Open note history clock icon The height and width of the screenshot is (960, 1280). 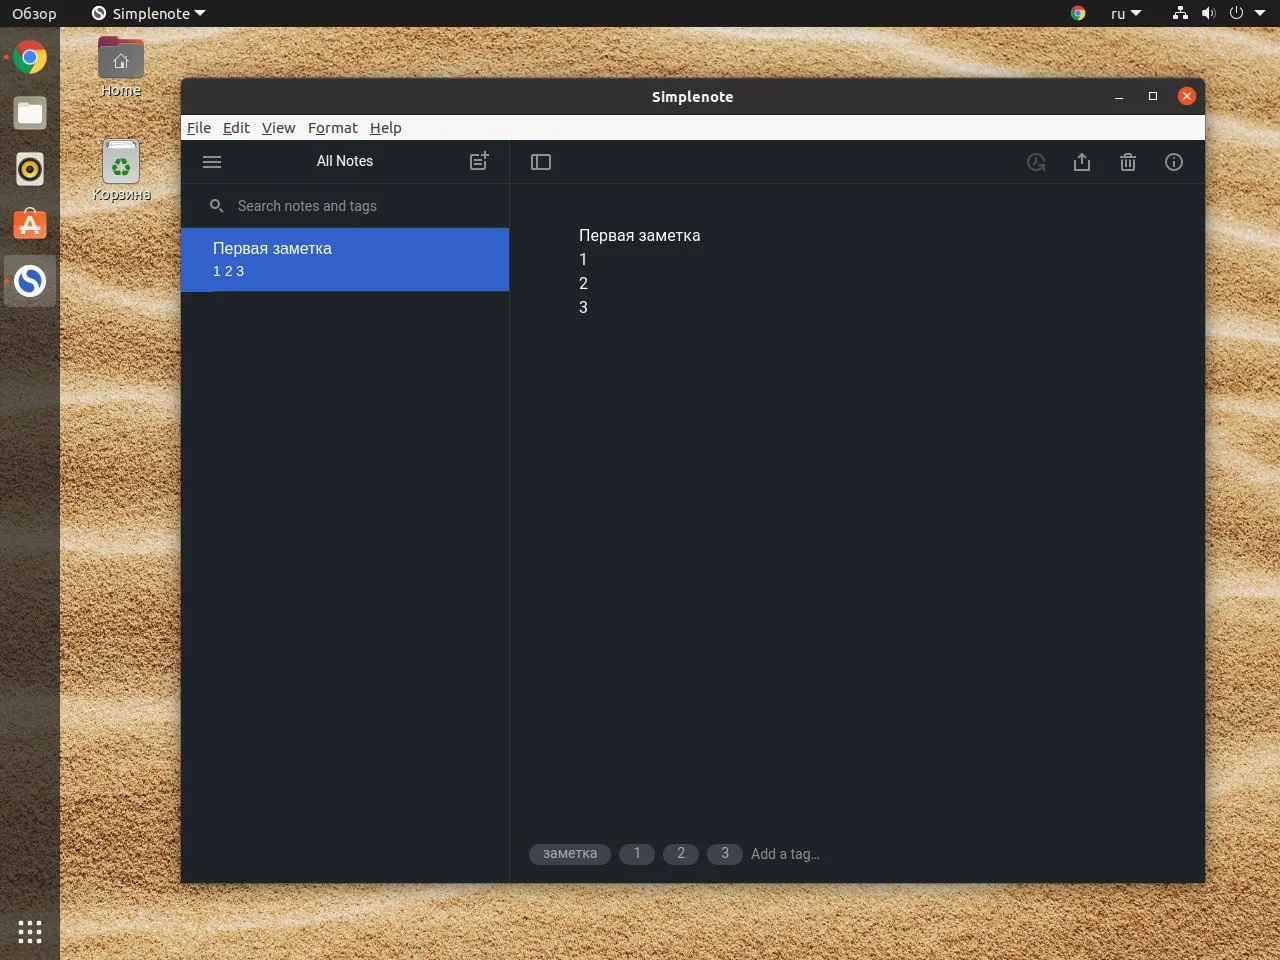pyautogui.click(x=1036, y=162)
